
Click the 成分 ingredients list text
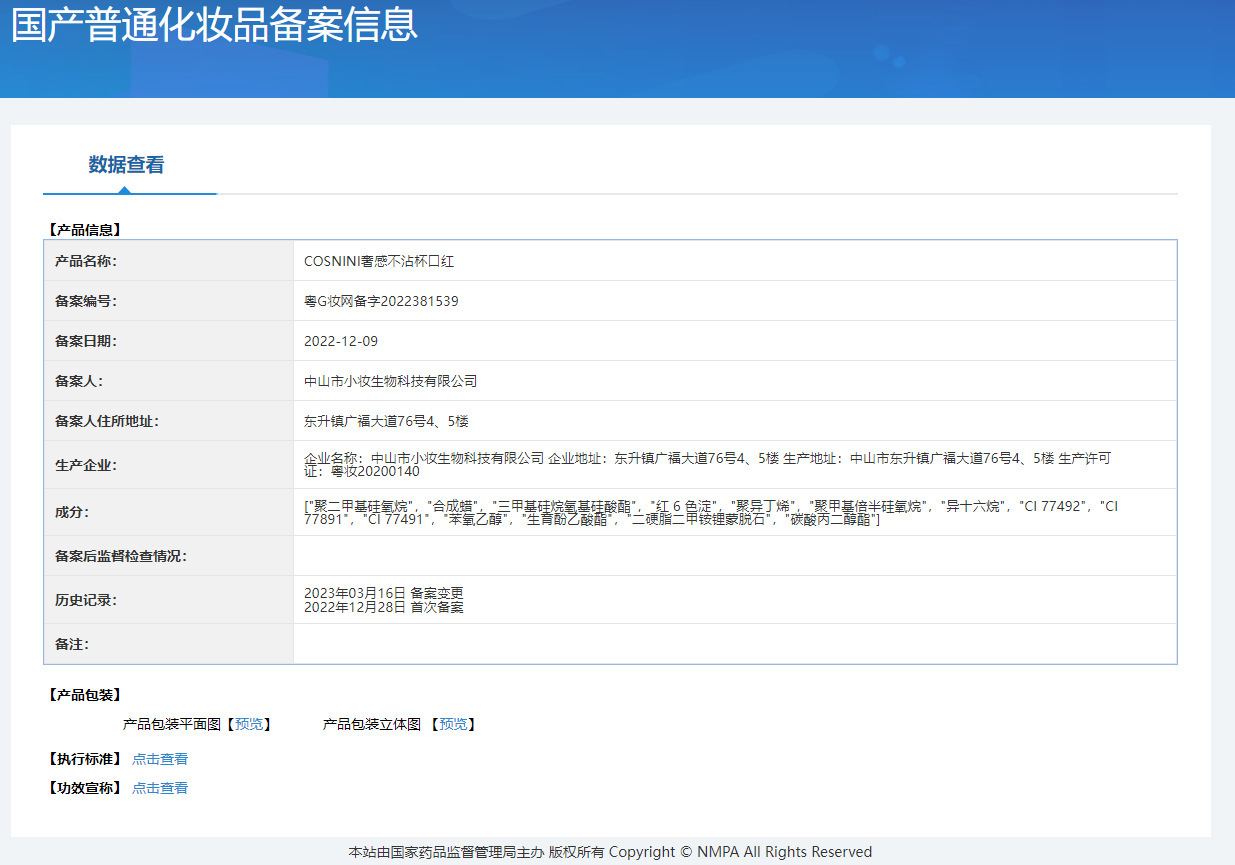[711, 513]
